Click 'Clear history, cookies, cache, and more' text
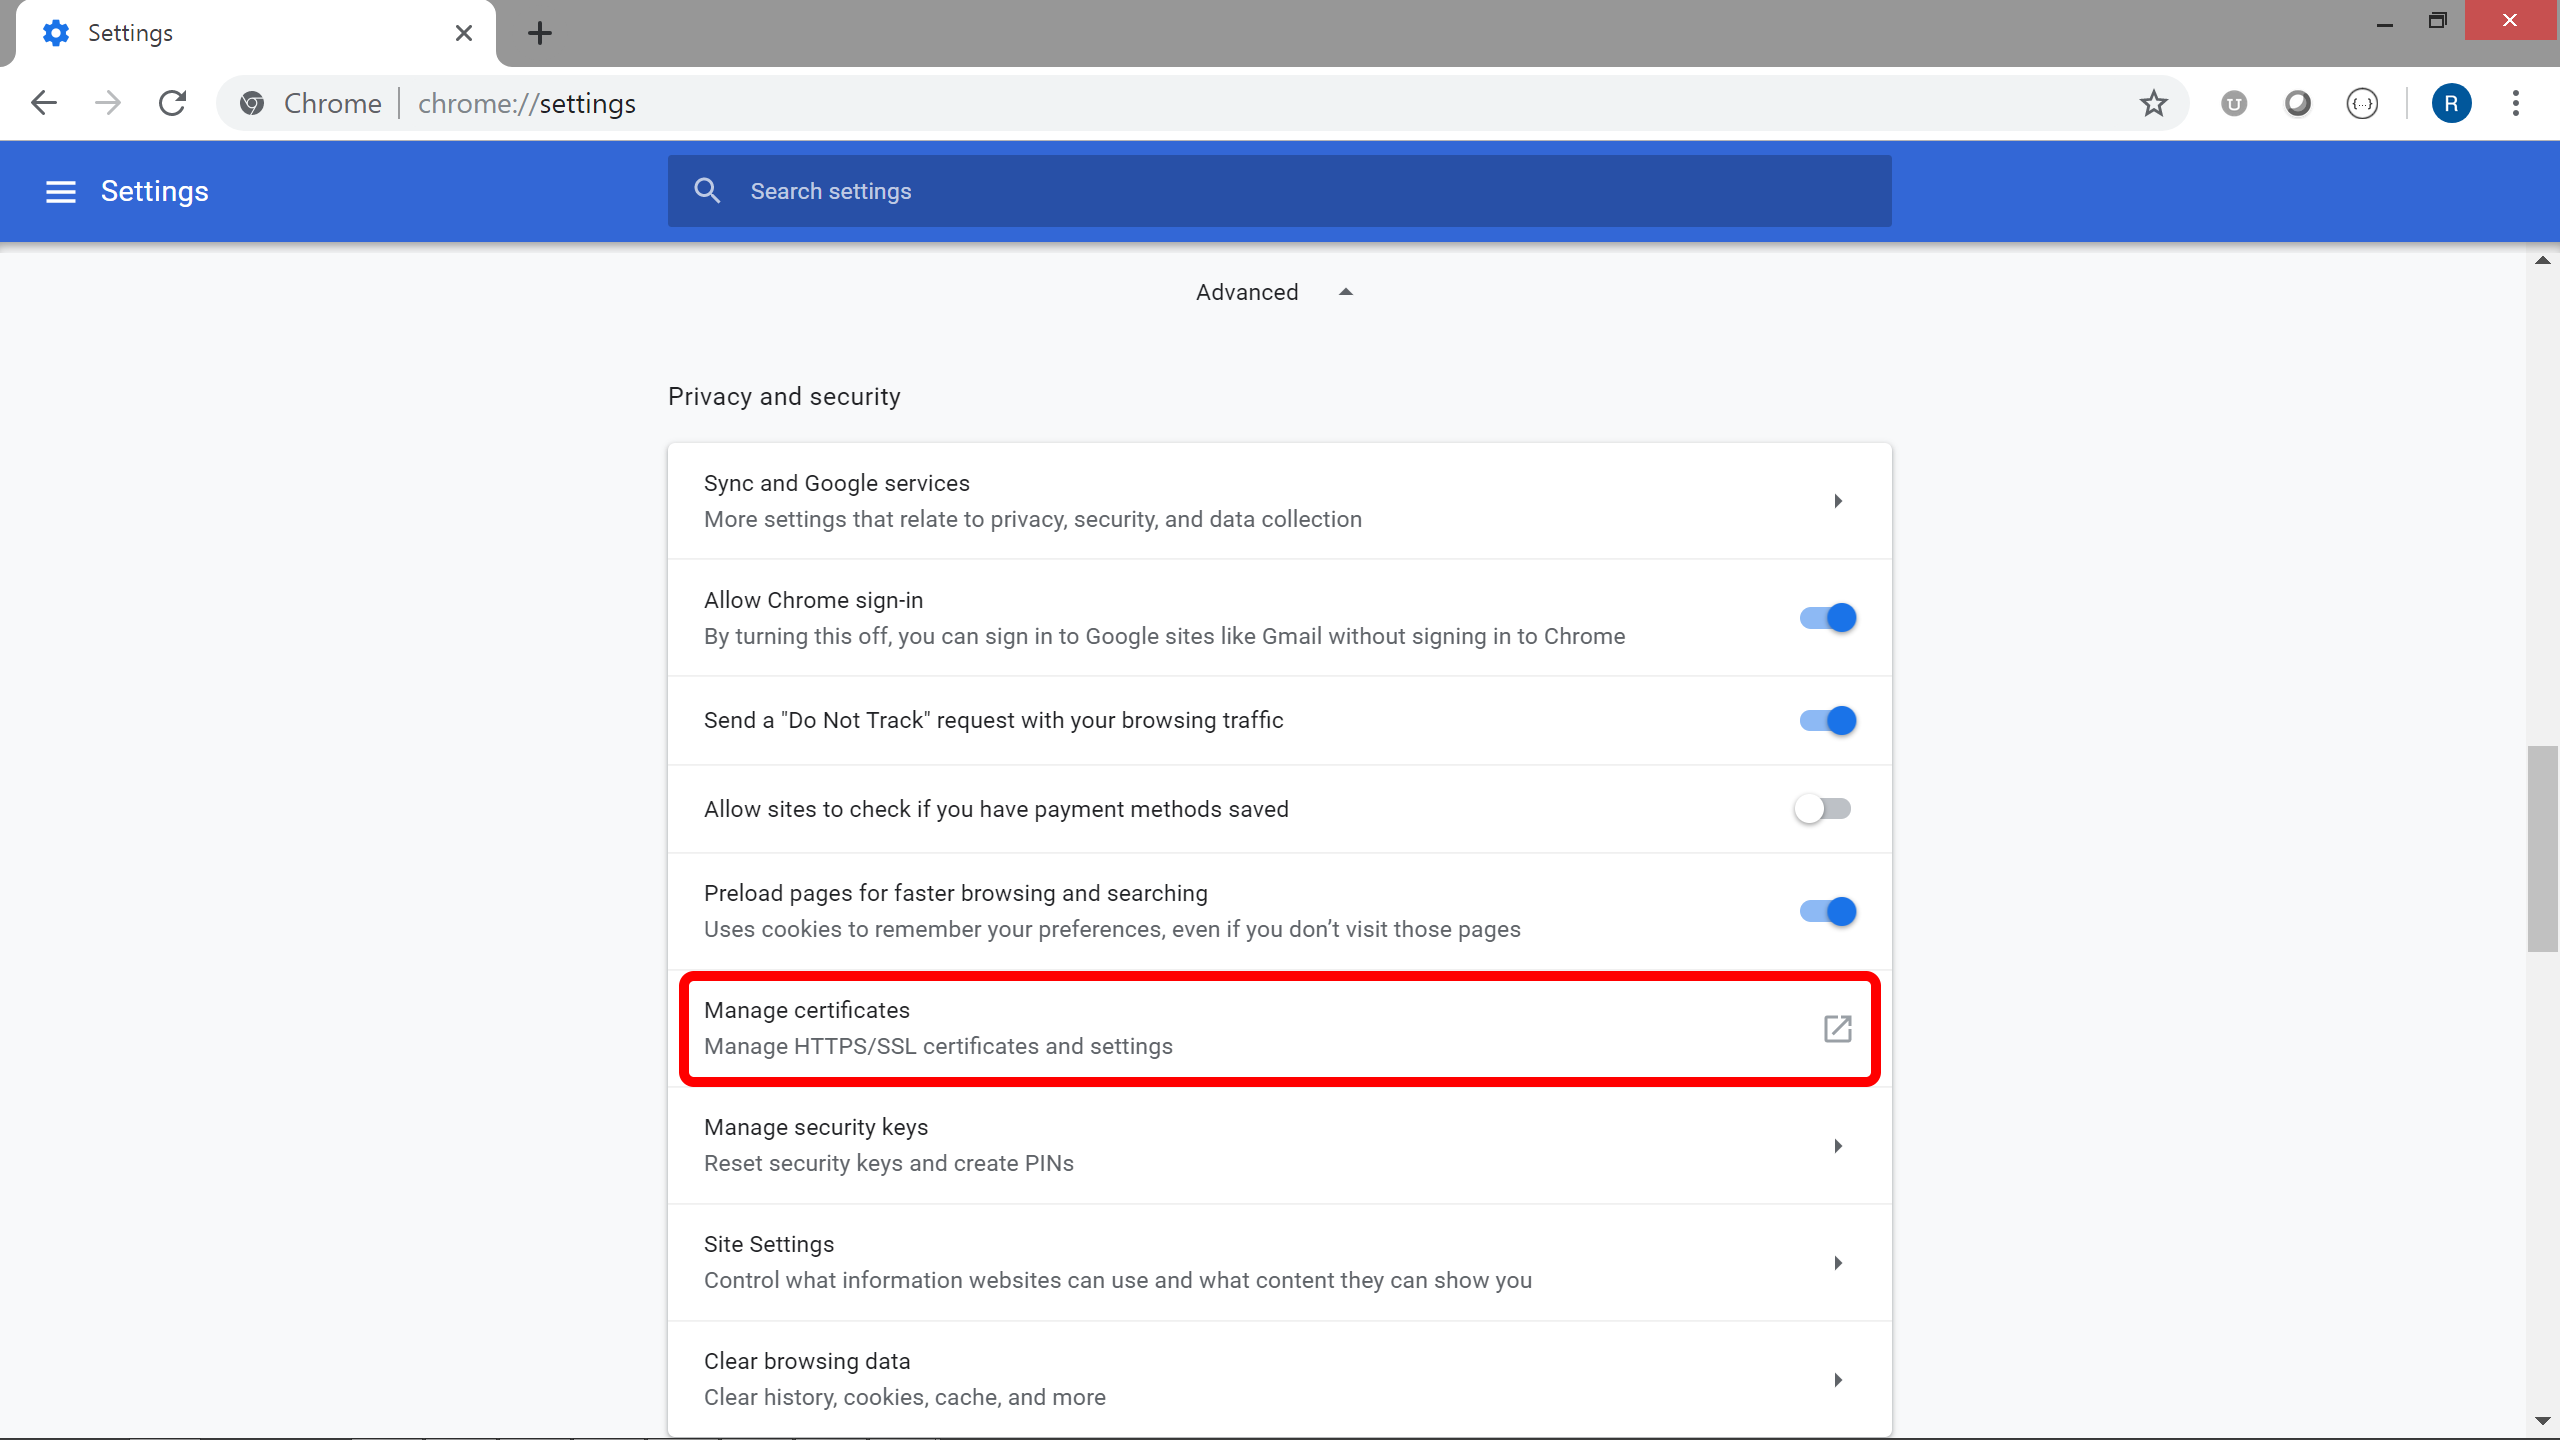This screenshot has width=2560, height=1440. 905,1397
